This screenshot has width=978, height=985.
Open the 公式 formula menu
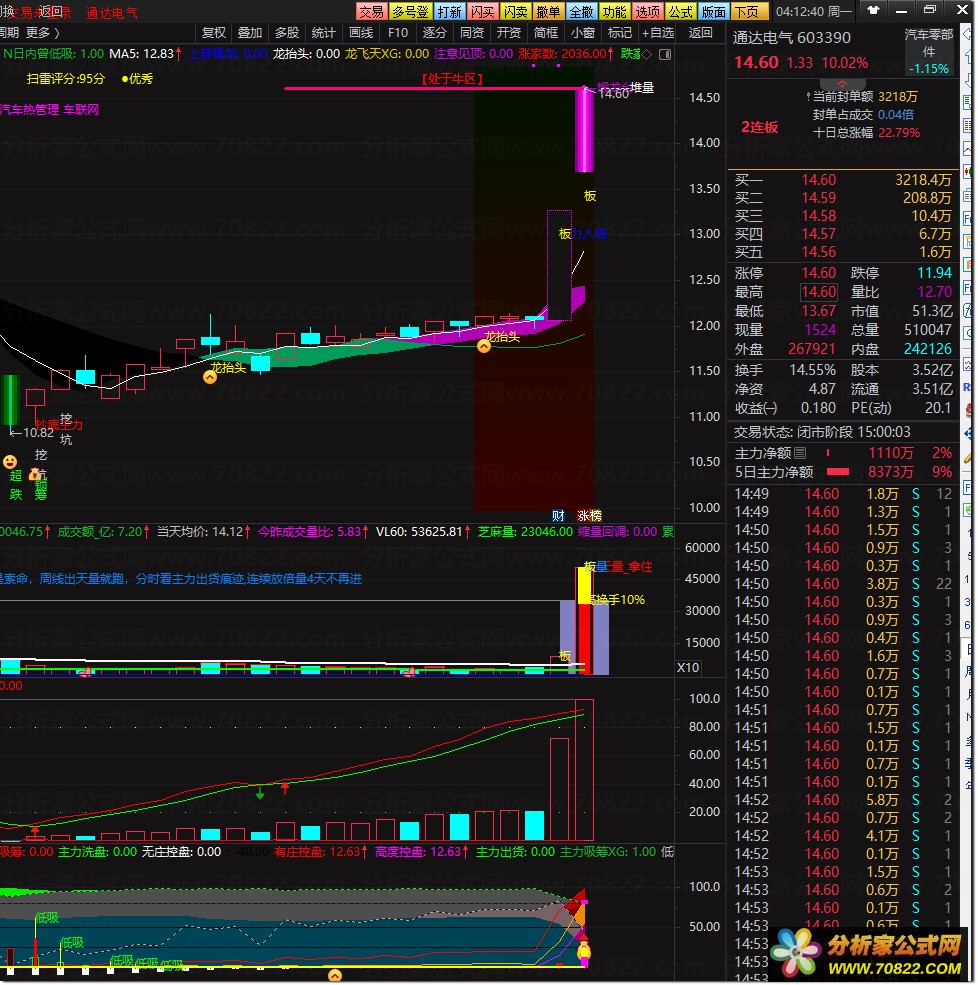pyautogui.click(x=680, y=11)
